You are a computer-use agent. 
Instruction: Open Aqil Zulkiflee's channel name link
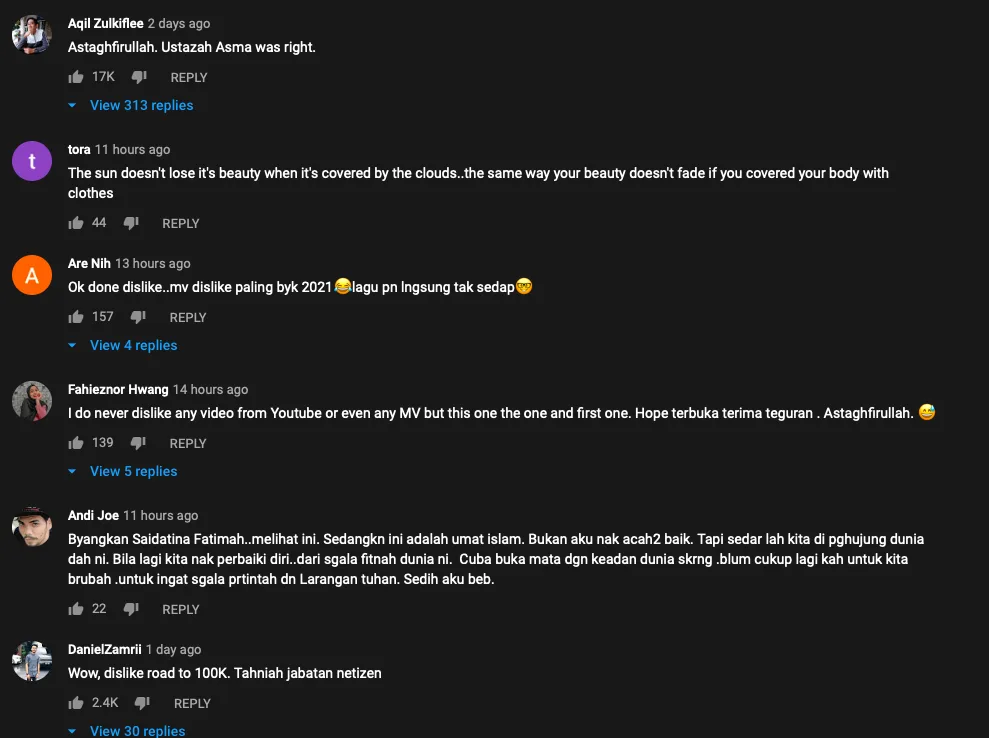click(x=105, y=23)
